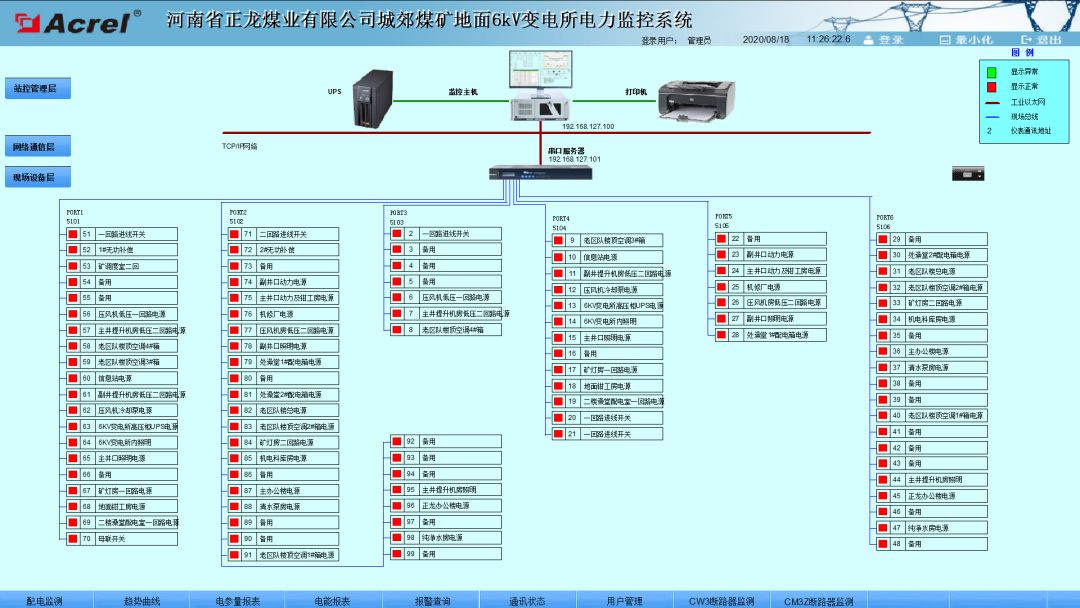Select device 45 label 正龙办公楼电源
1080x608 pixels.
pyautogui.click(x=931, y=496)
